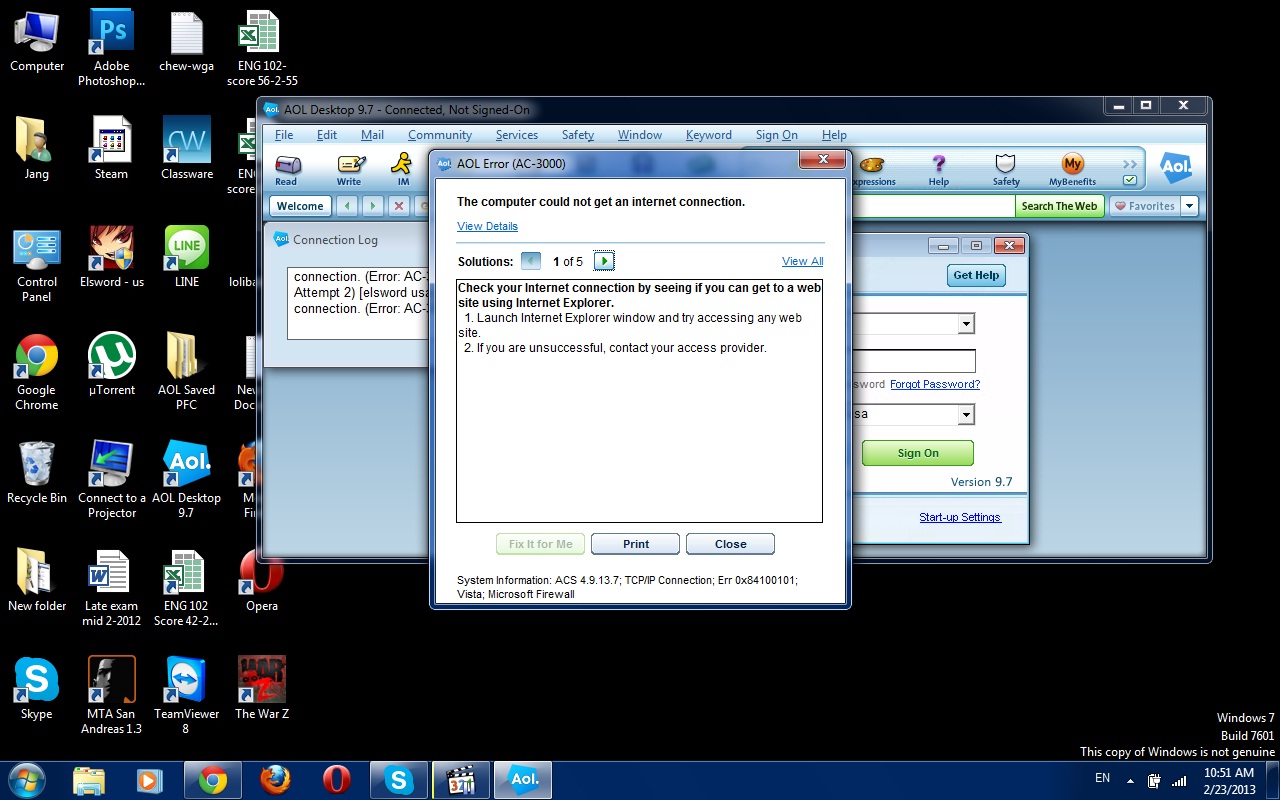Click the View Details link
1280x800 pixels.
tap(487, 226)
